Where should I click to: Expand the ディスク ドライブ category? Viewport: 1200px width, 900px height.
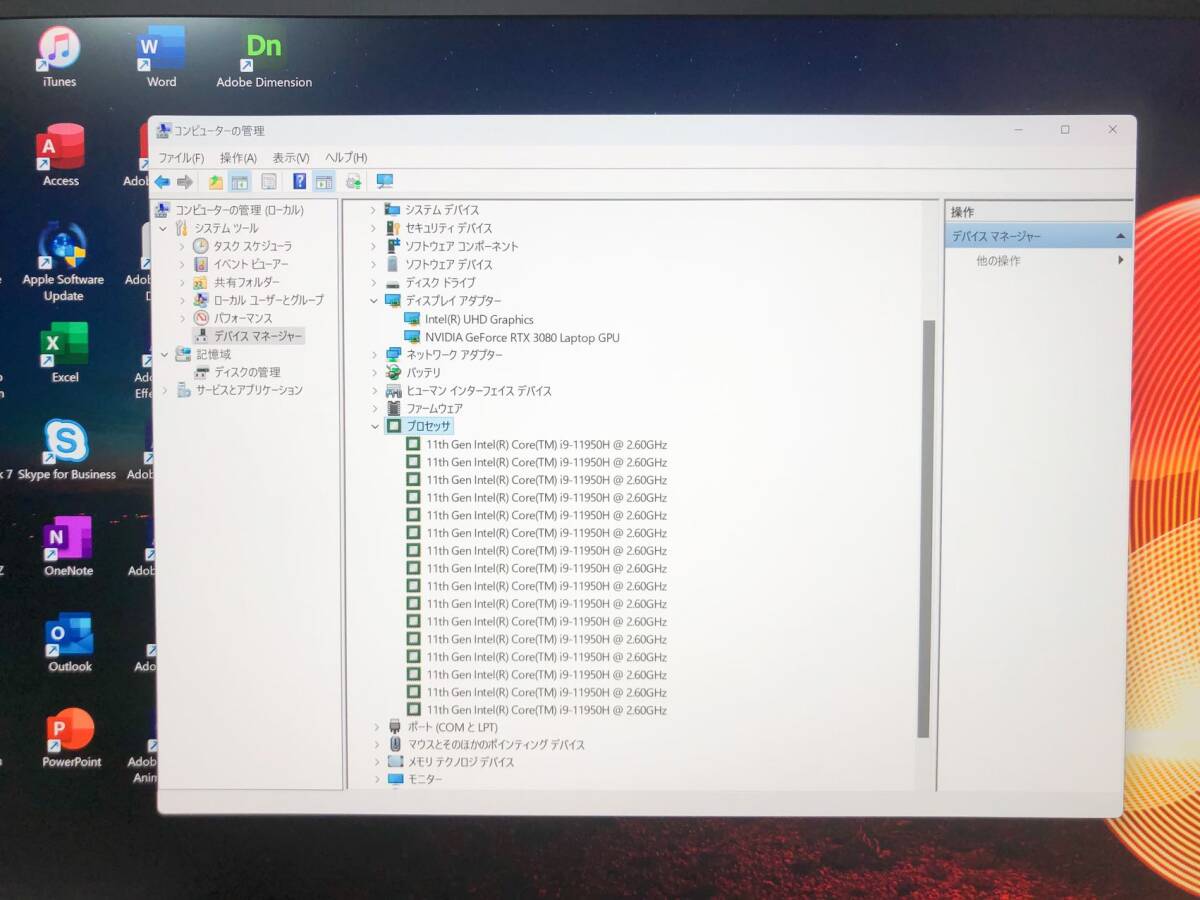pos(375,283)
